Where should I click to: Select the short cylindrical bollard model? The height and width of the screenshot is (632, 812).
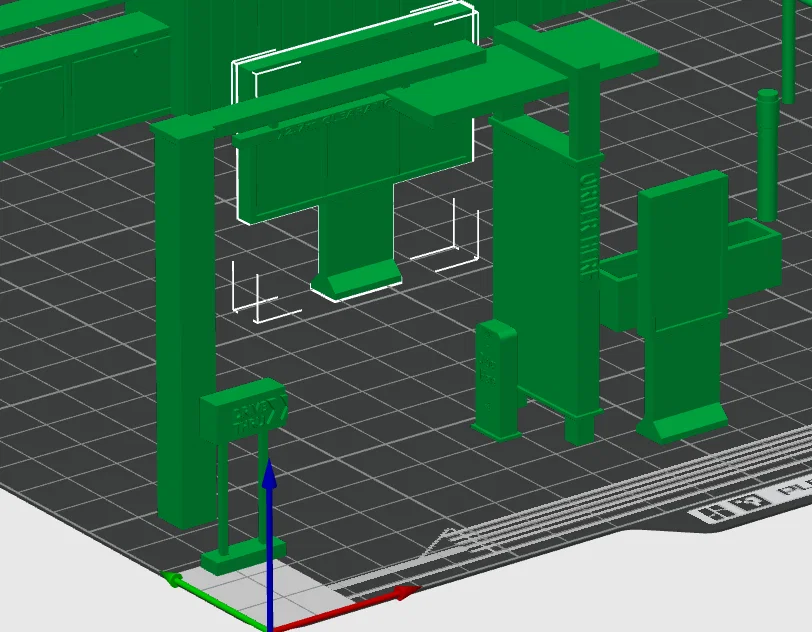coord(767,155)
